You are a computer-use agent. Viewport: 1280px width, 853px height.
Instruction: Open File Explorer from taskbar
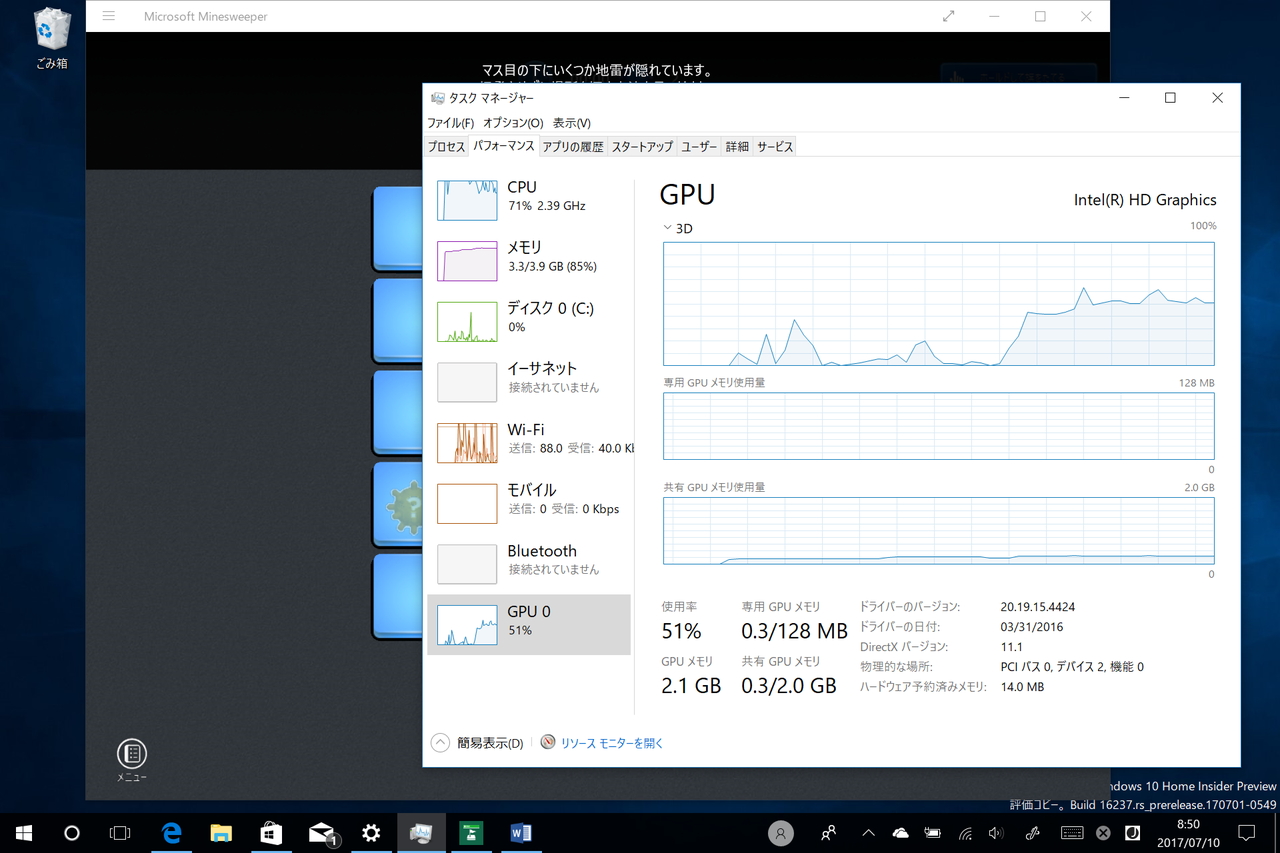click(221, 833)
